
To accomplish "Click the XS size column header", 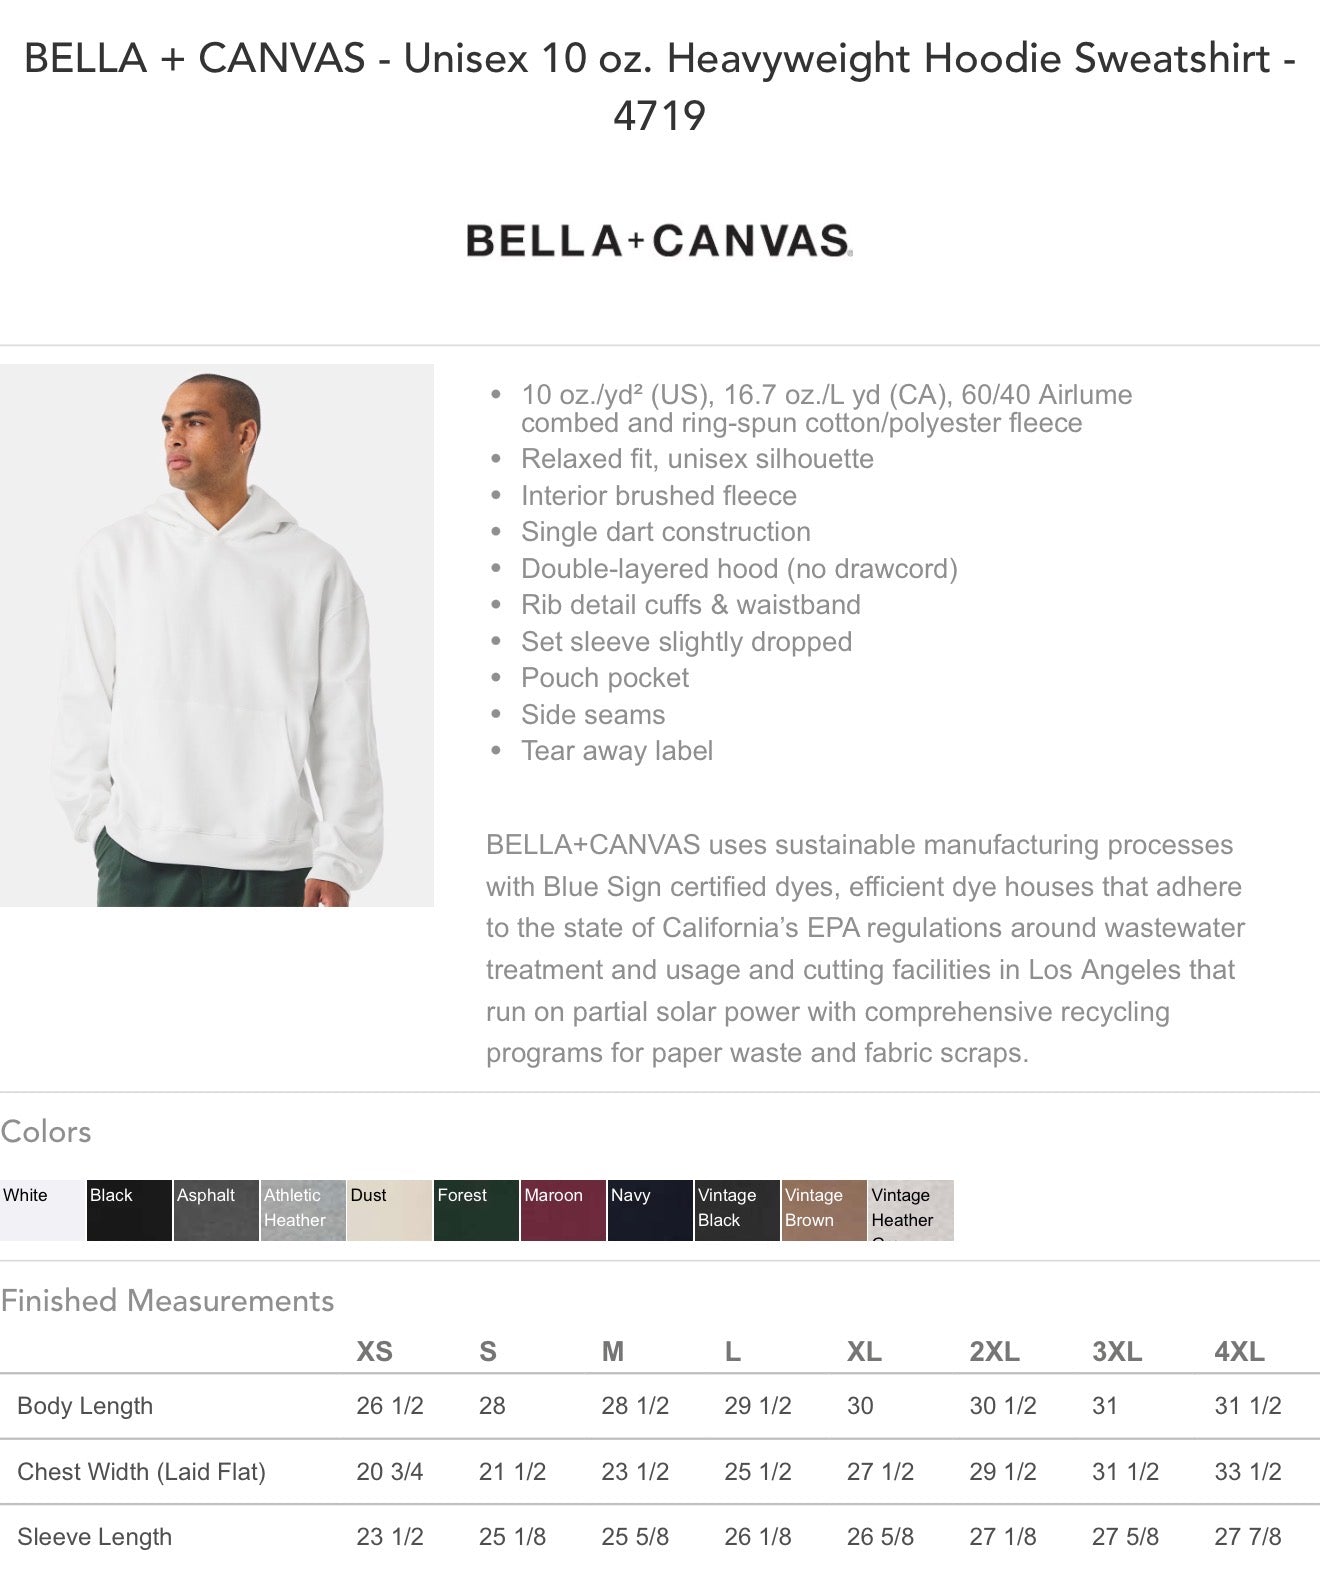I will 374,1352.
